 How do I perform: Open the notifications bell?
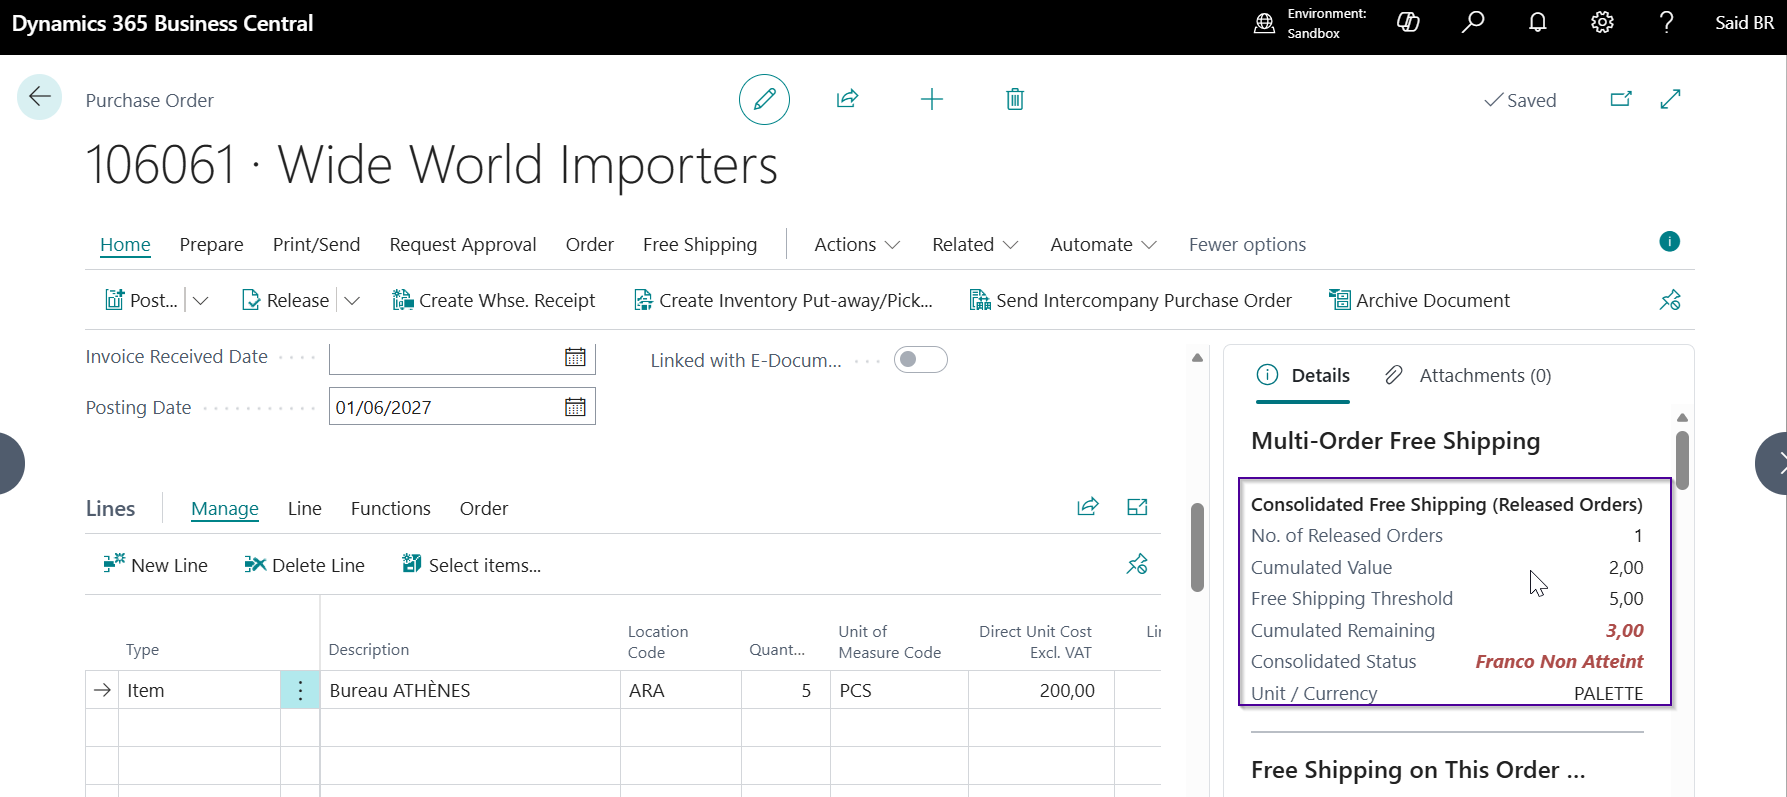tap(1538, 22)
